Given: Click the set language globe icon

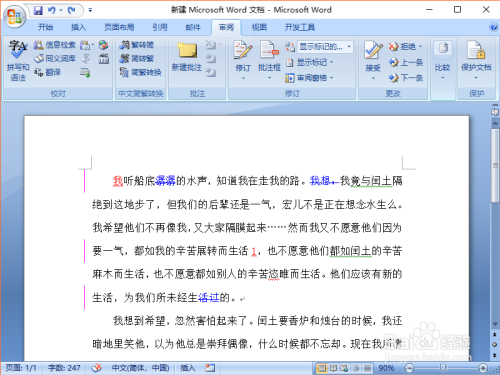Looking at the screenshot, I should pyautogui.click(x=103, y=45).
